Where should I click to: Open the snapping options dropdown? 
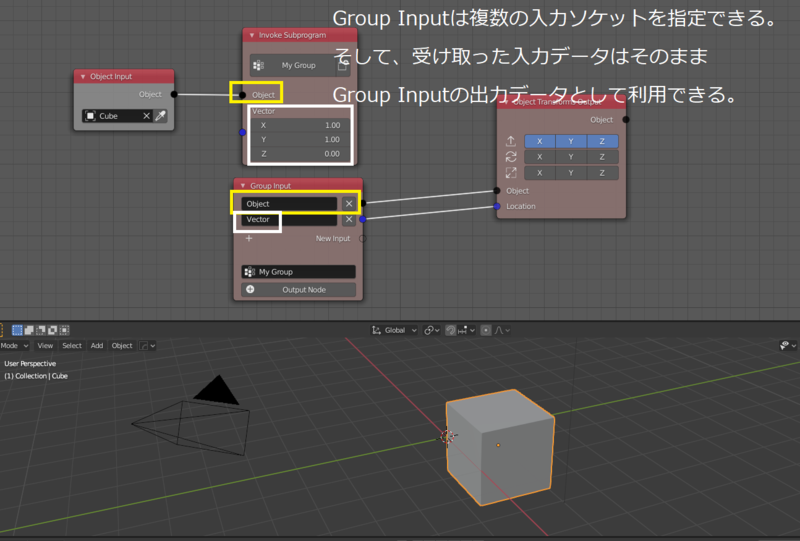467,330
